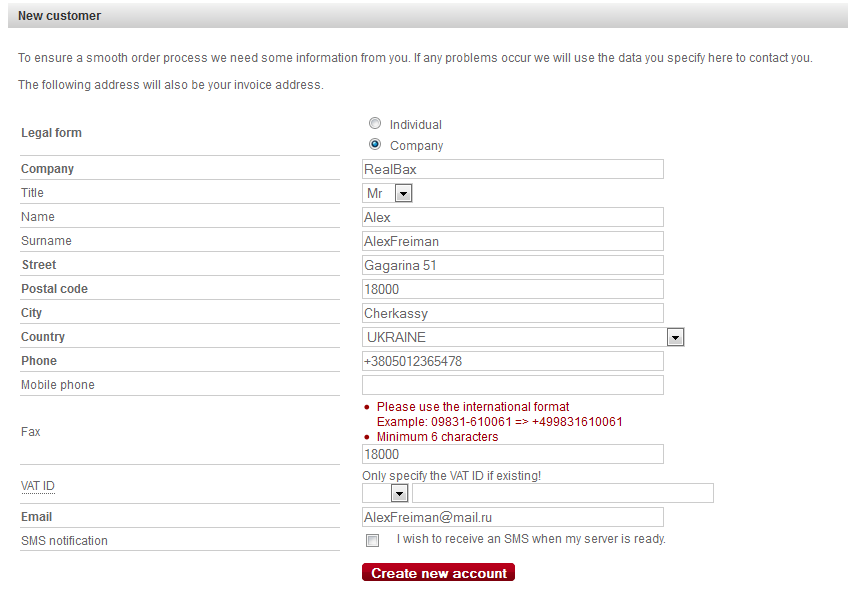Click the VAT ID label link

(x=38, y=486)
